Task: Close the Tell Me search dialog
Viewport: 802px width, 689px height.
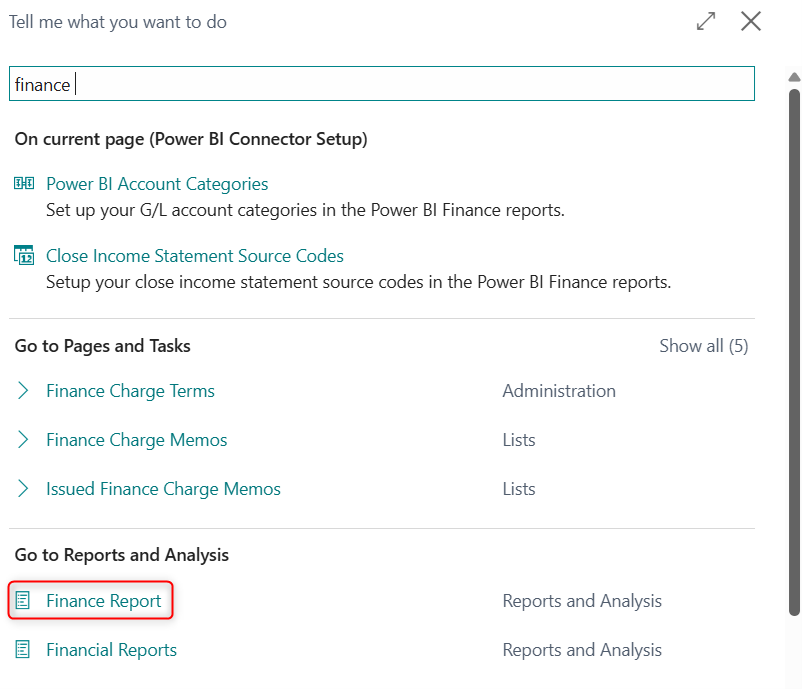Action: tap(751, 21)
